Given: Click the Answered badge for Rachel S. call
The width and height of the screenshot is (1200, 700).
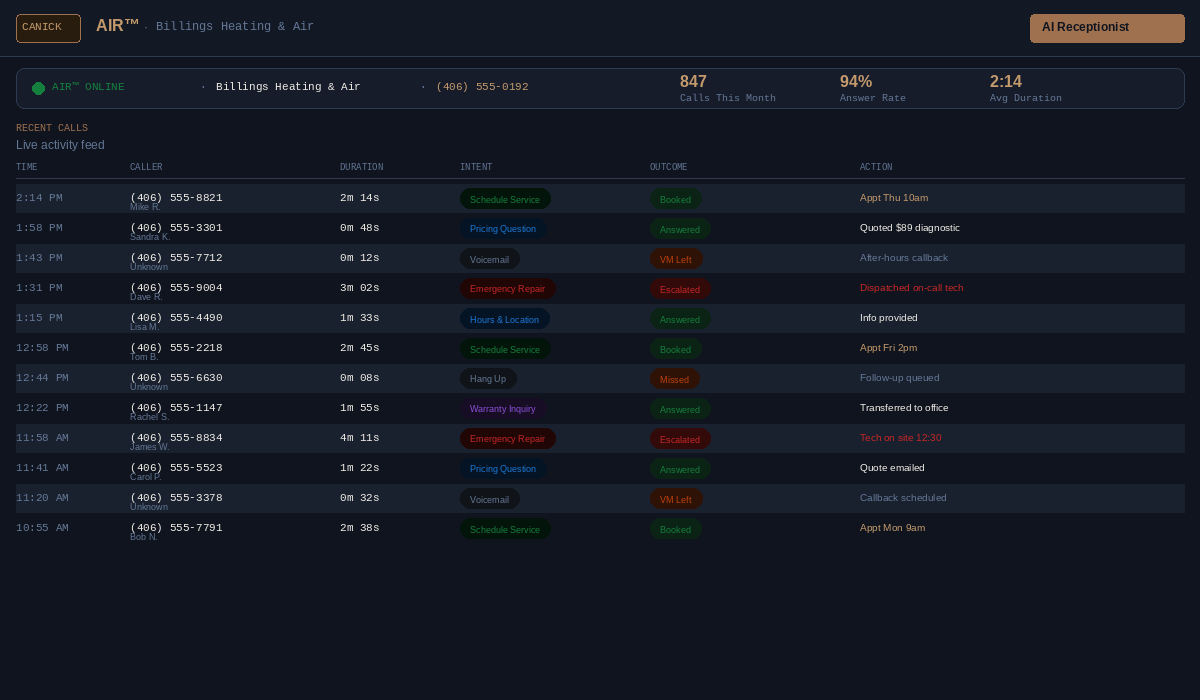Looking at the screenshot, I should pyautogui.click(x=680, y=409).
